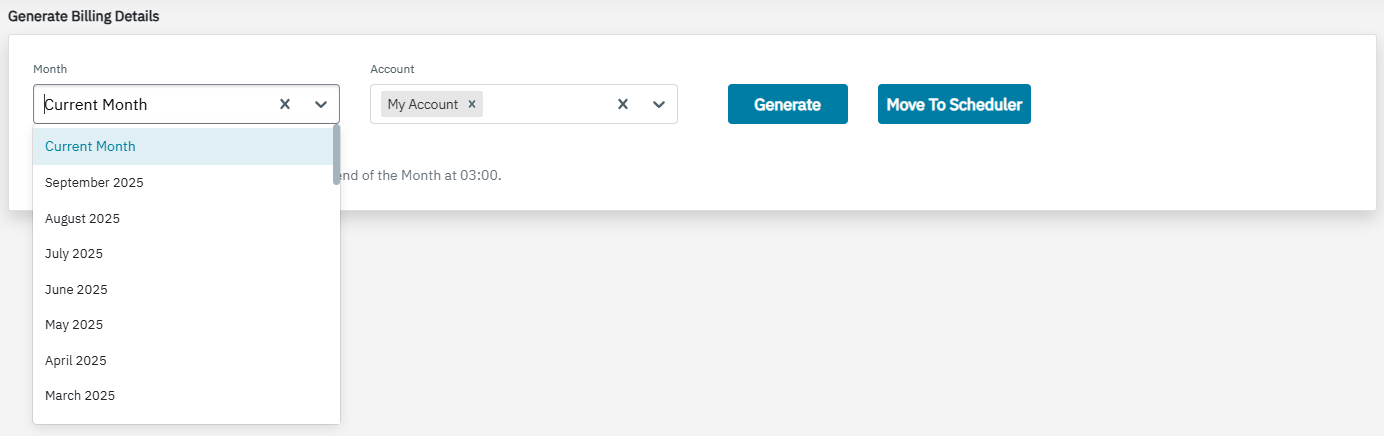
Task: Select May 2025 in month list
Action: [x=74, y=325]
